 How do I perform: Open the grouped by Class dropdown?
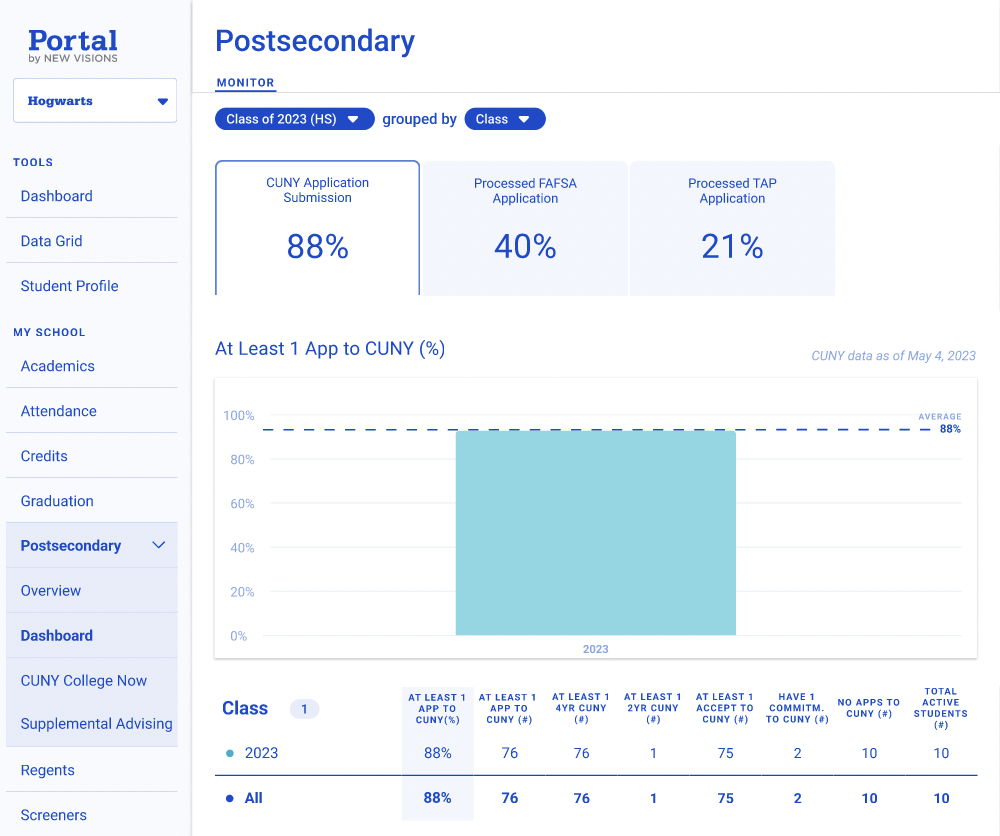[x=504, y=119]
